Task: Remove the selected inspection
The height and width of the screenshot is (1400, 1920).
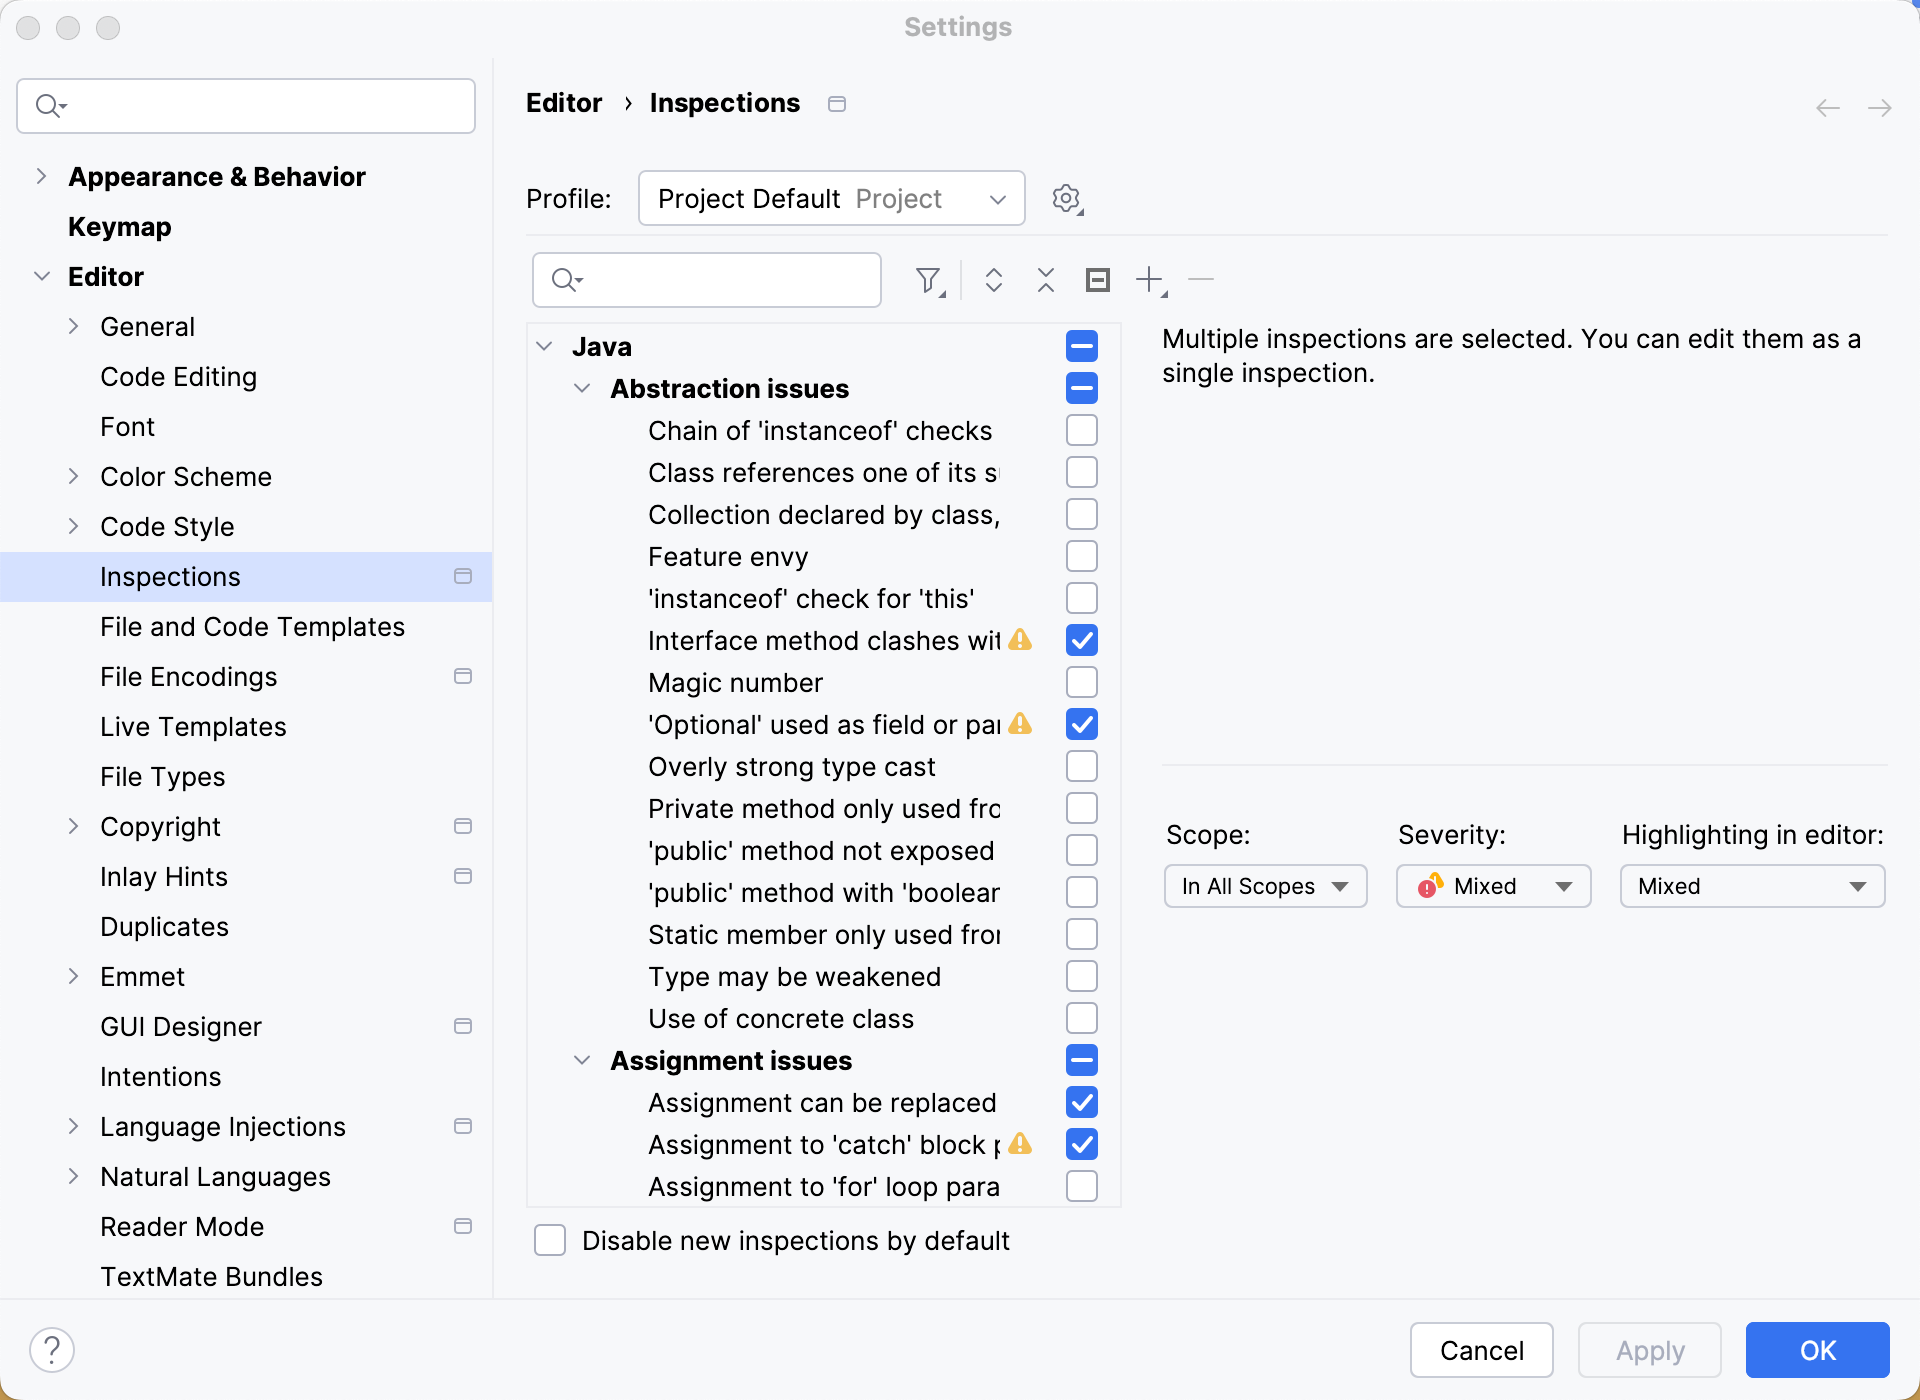Action: click(x=1201, y=280)
